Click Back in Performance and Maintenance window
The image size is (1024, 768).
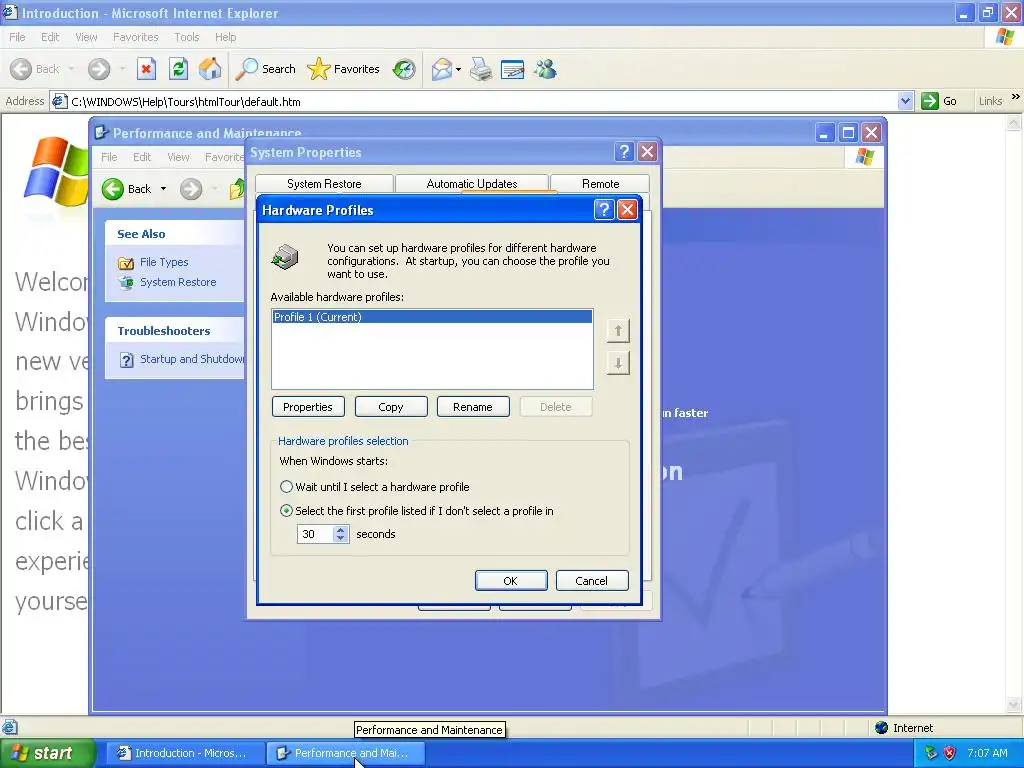127,189
